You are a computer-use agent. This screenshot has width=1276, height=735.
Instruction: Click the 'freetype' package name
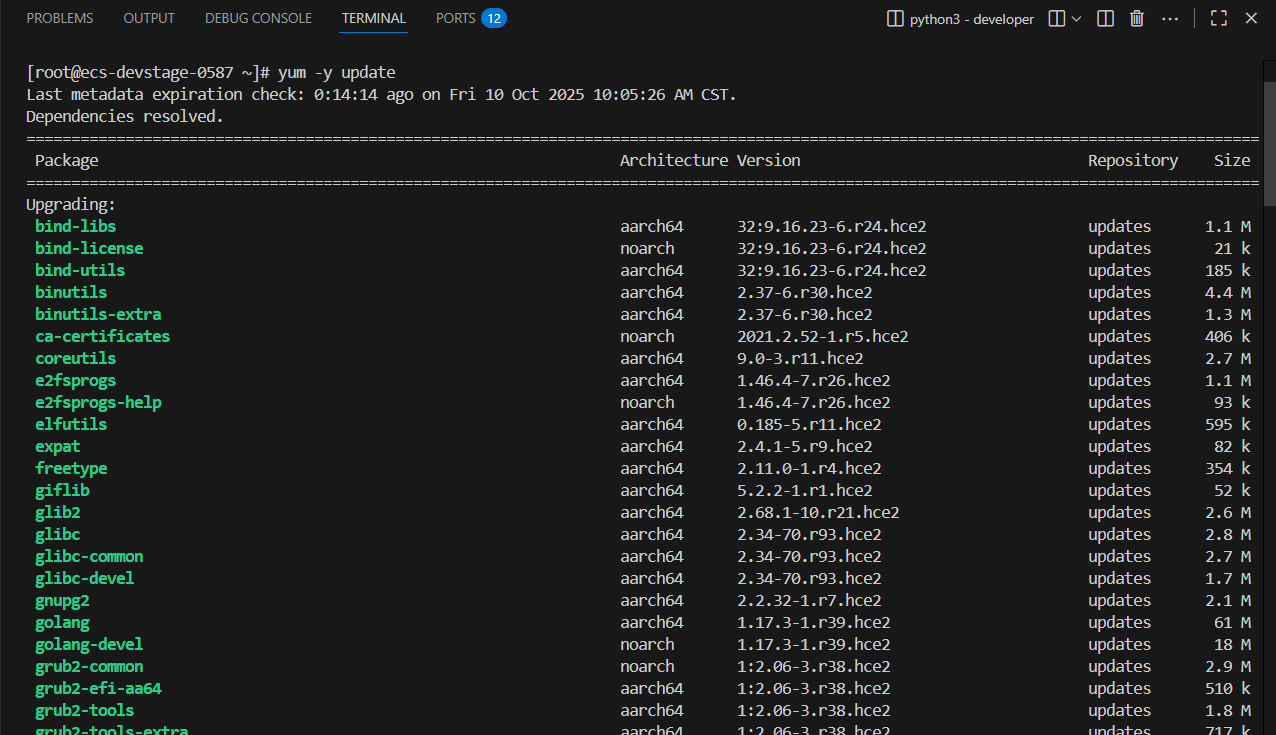tap(71, 468)
